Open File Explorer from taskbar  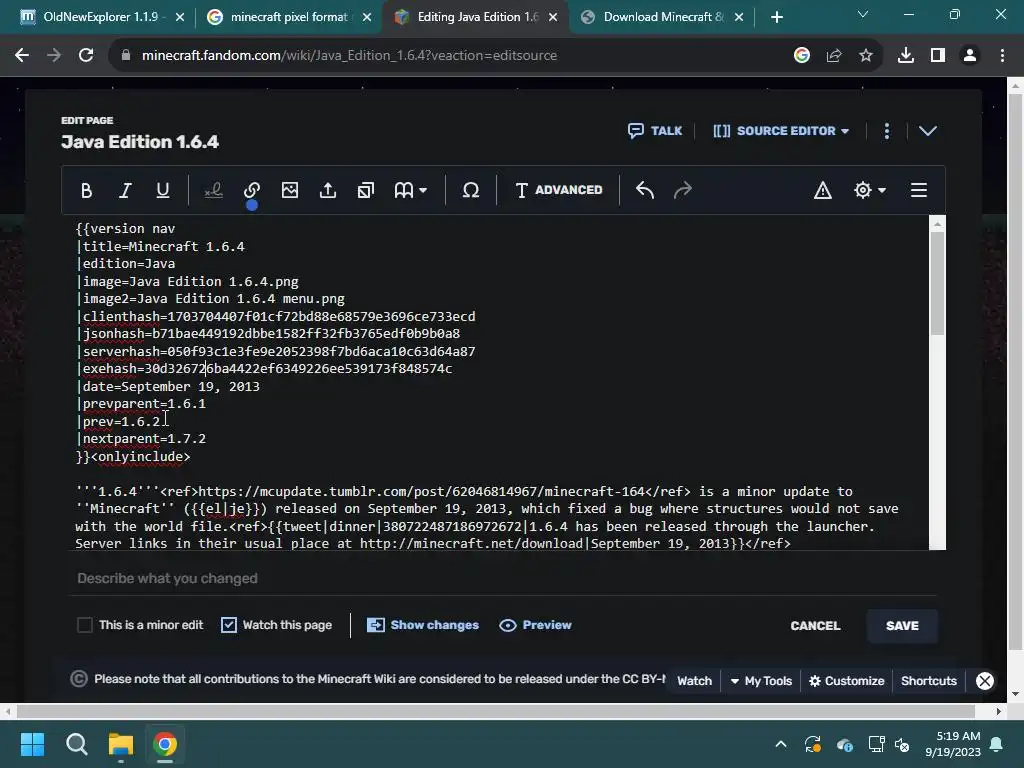click(x=121, y=744)
